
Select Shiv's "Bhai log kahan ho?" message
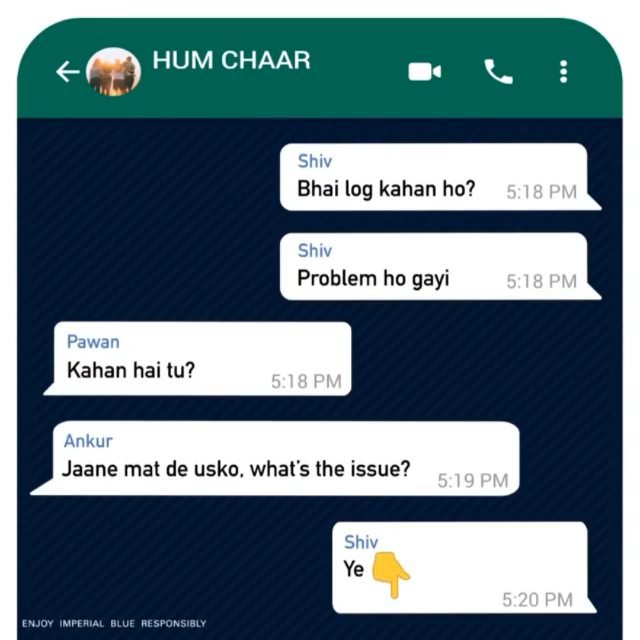(x=440, y=177)
